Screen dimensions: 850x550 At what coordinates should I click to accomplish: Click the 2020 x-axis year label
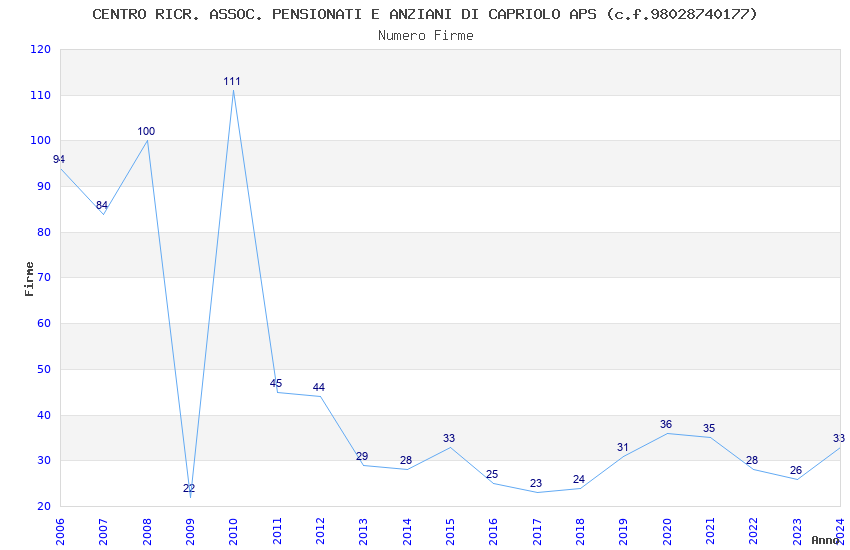click(x=667, y=531)
